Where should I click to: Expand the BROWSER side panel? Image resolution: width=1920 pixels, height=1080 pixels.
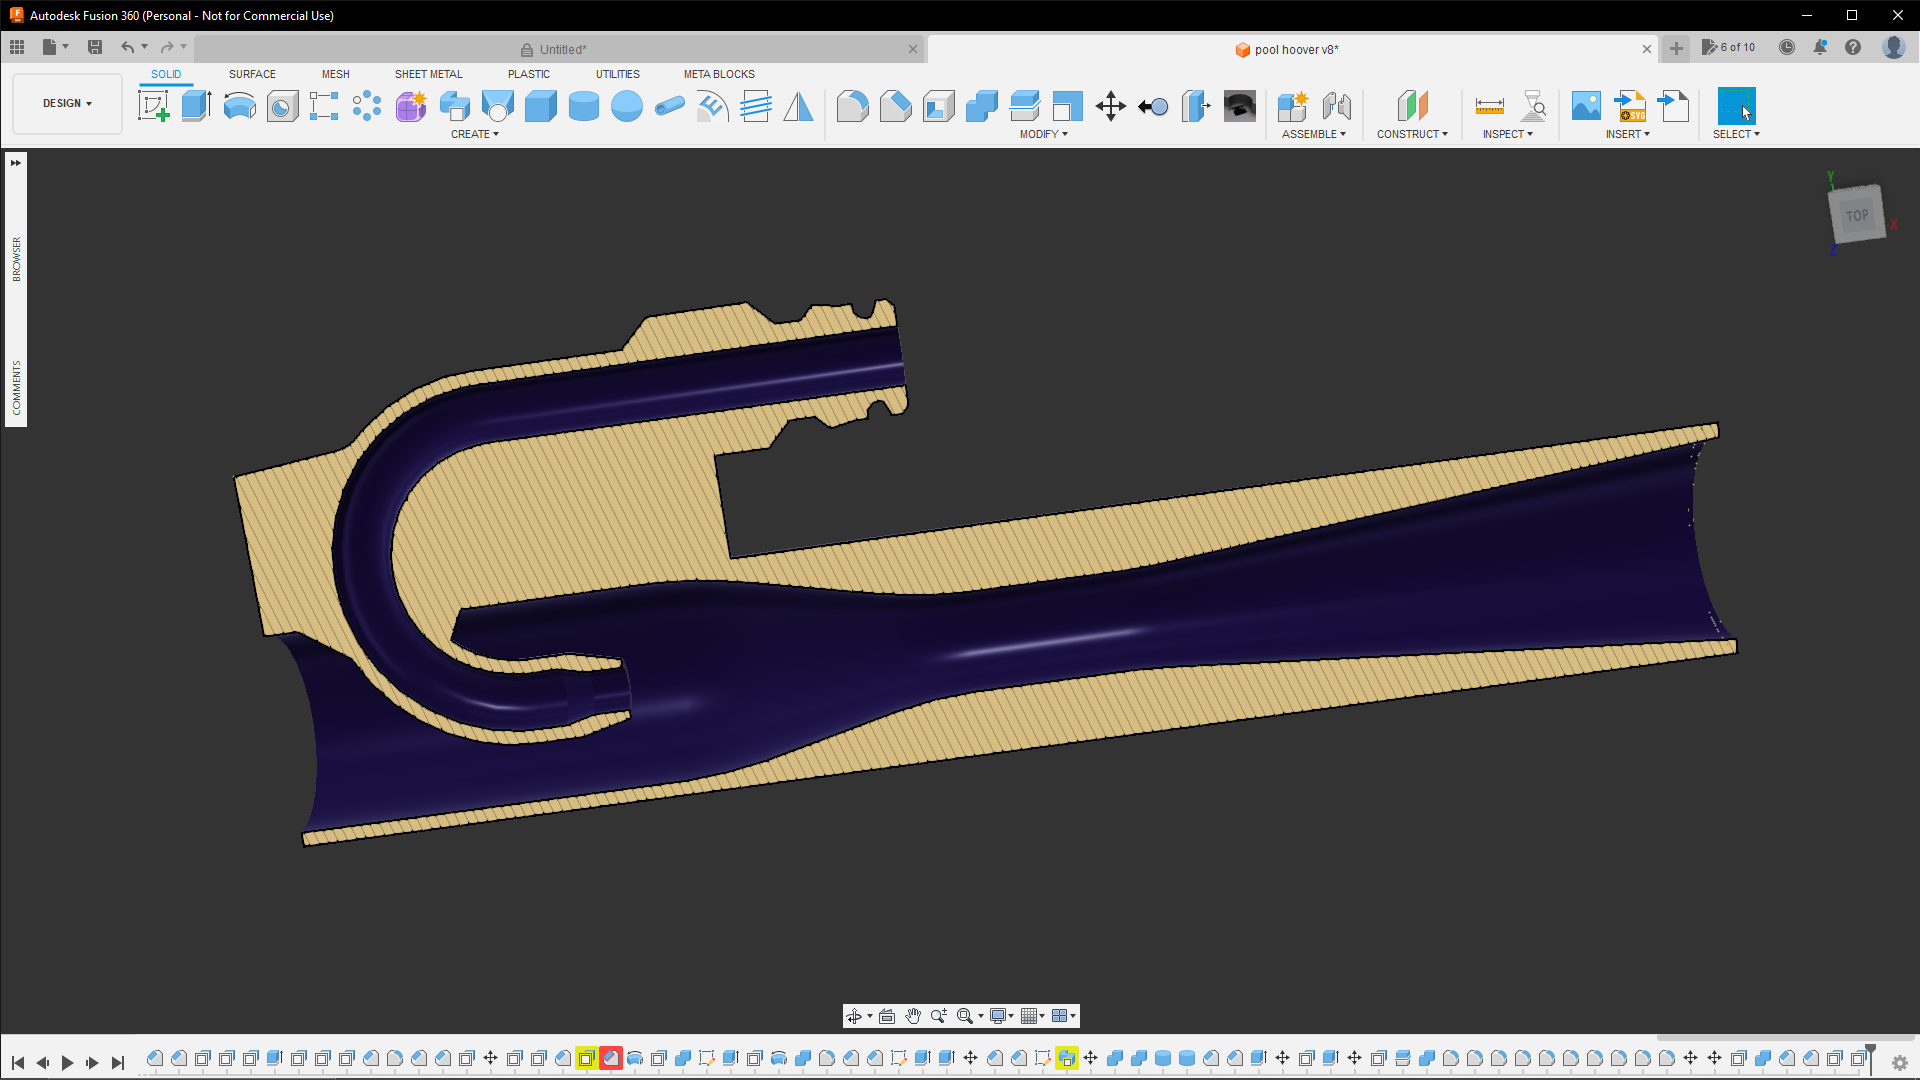click(16, 259)
